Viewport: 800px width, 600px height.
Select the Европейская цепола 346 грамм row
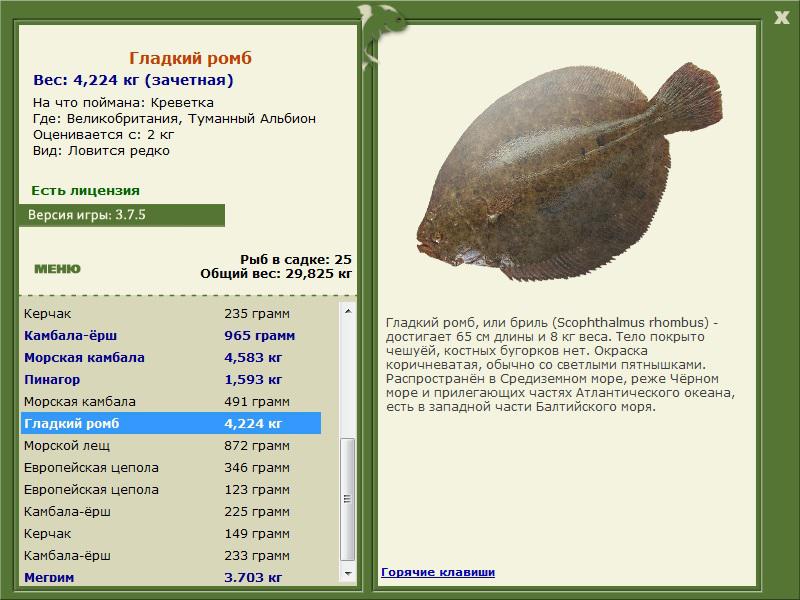click(171, 467)
